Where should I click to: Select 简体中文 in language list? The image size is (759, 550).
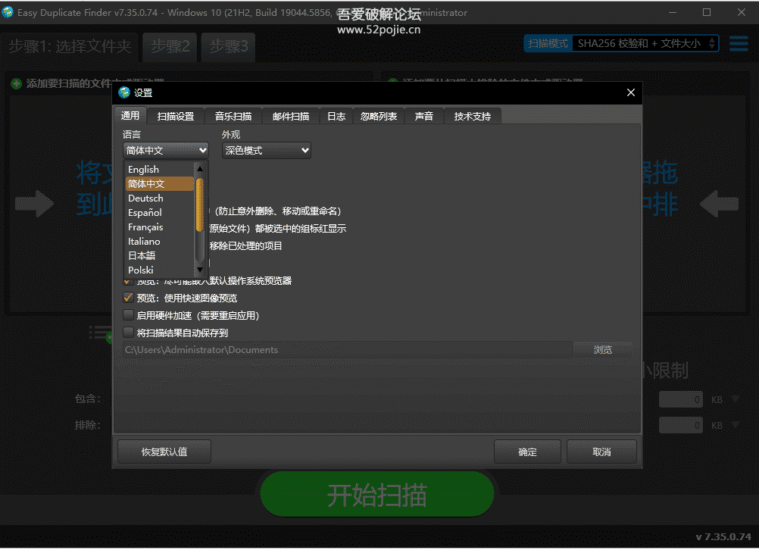[x=160, y=184]
